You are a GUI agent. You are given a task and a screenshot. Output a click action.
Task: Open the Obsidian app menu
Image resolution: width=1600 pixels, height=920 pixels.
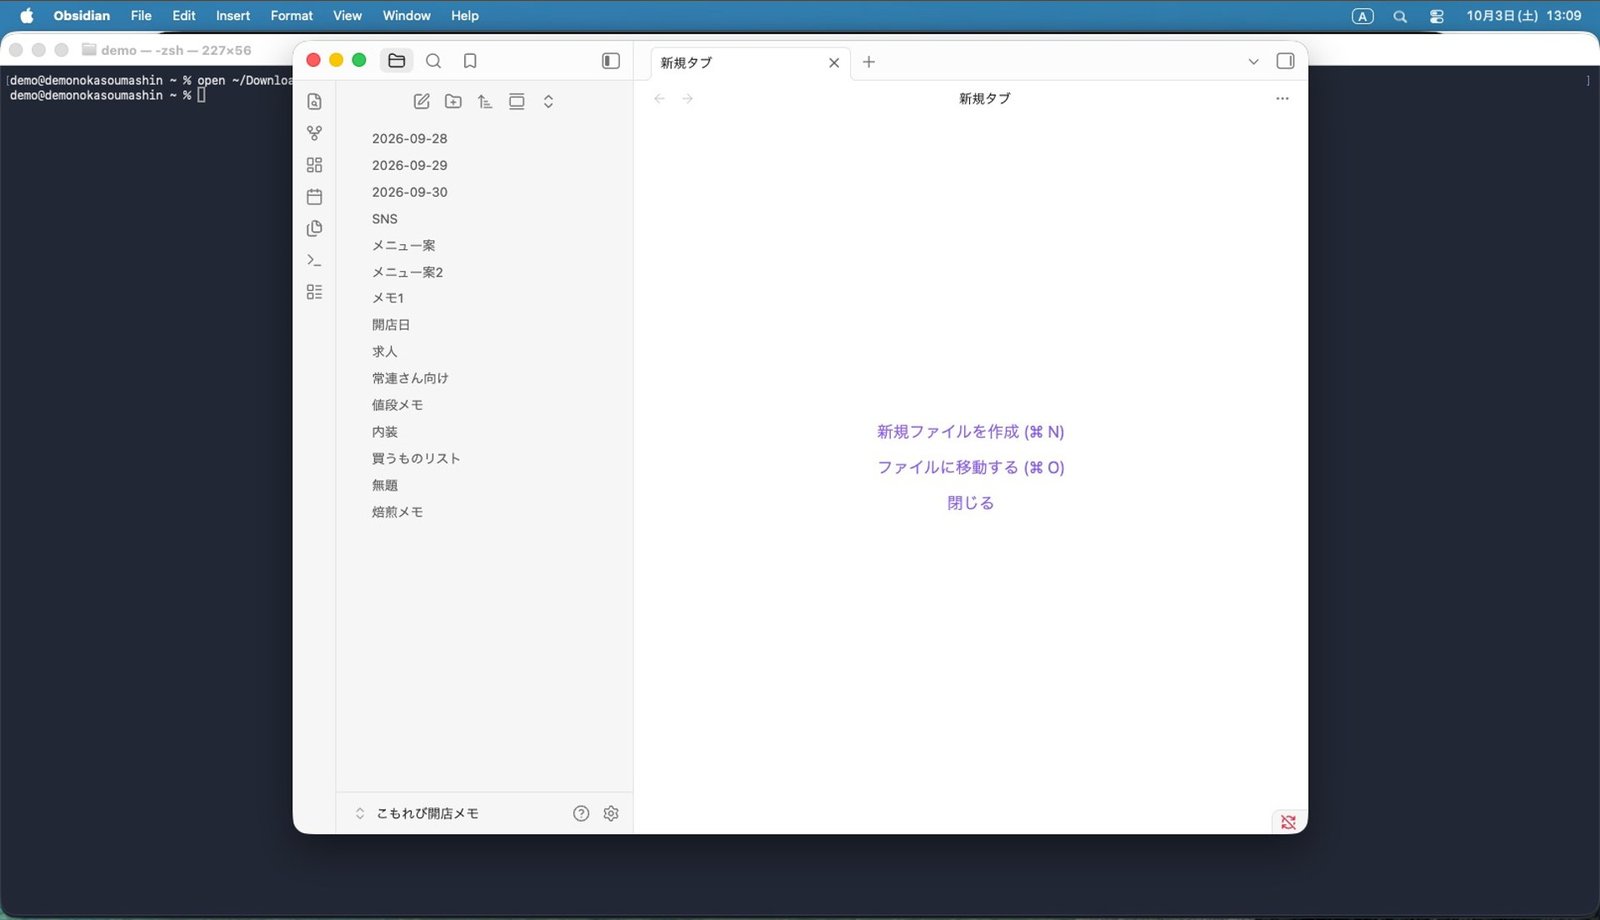click(82, 15)
